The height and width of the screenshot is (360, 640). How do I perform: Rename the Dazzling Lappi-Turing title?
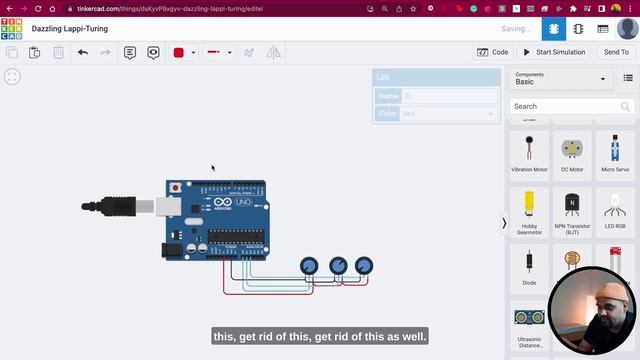(x=70, y=29)
